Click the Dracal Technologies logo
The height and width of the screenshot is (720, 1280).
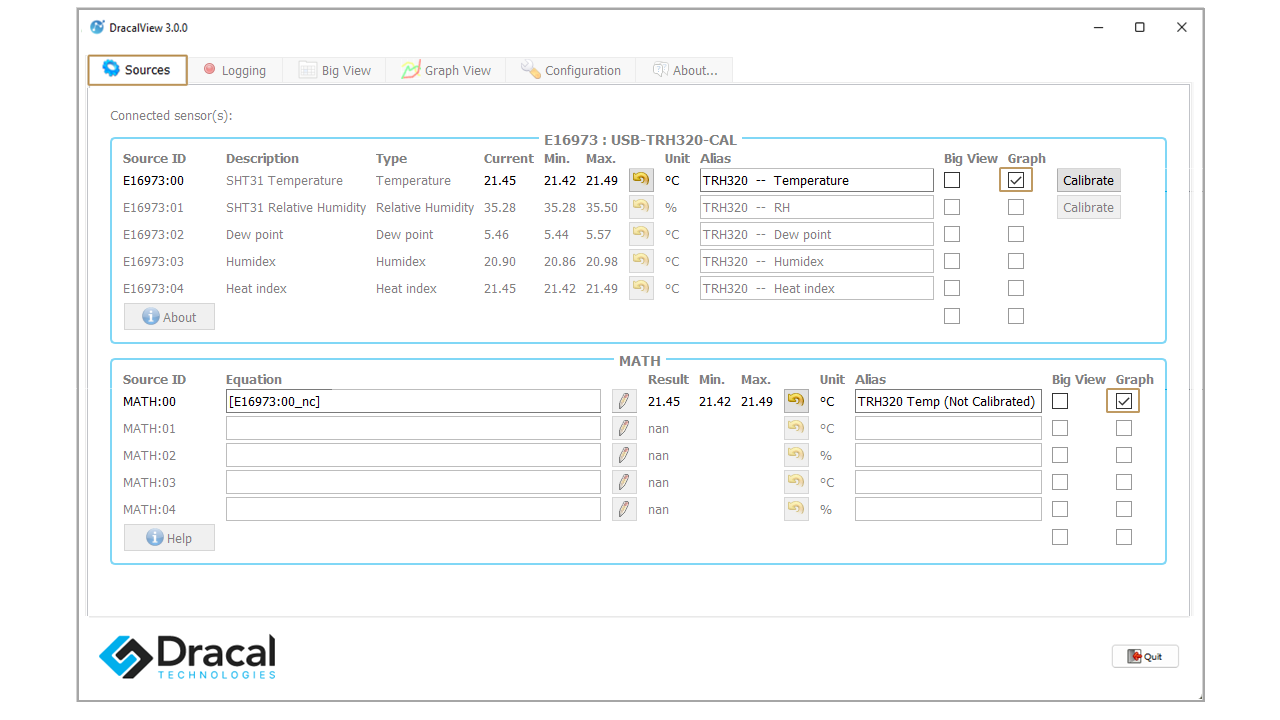(187, 657)
